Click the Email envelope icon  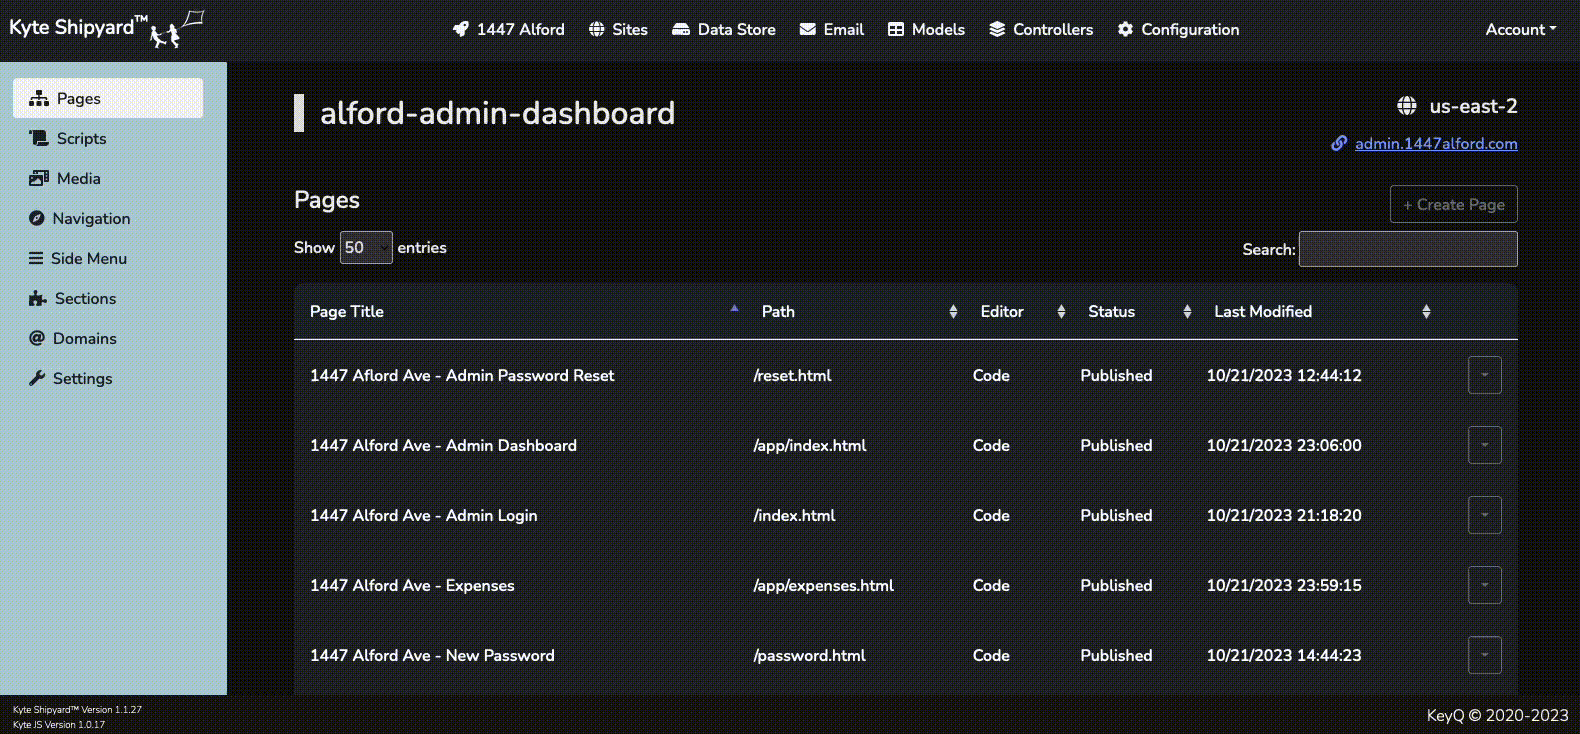[808, 29]
